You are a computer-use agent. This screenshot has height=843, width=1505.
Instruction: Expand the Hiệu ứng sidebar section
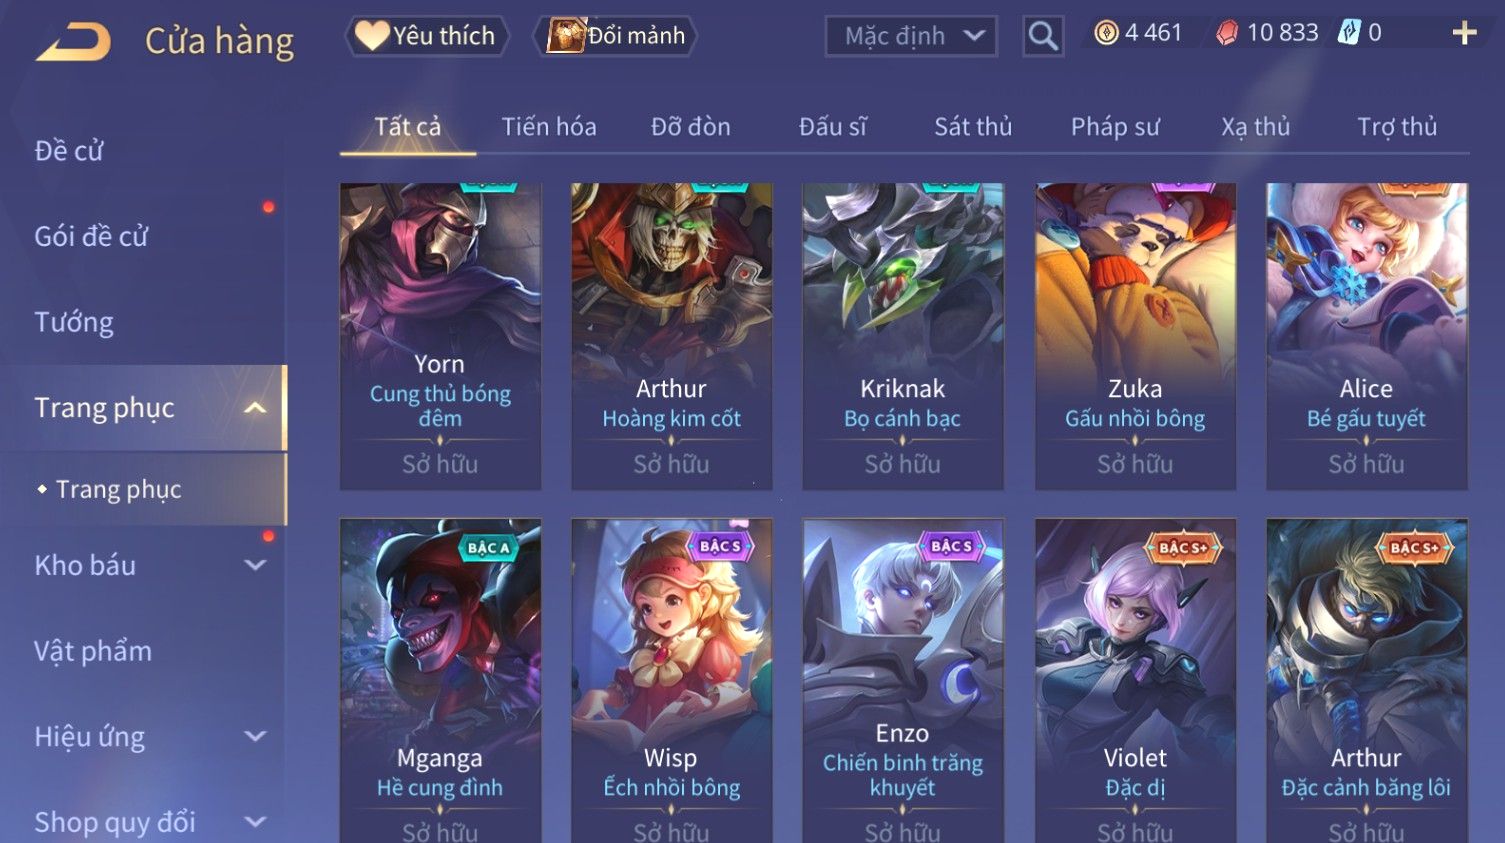pos(255,737)
